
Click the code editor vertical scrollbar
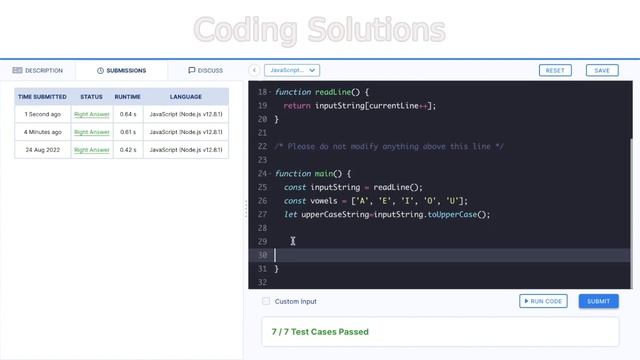click(631, 212)
